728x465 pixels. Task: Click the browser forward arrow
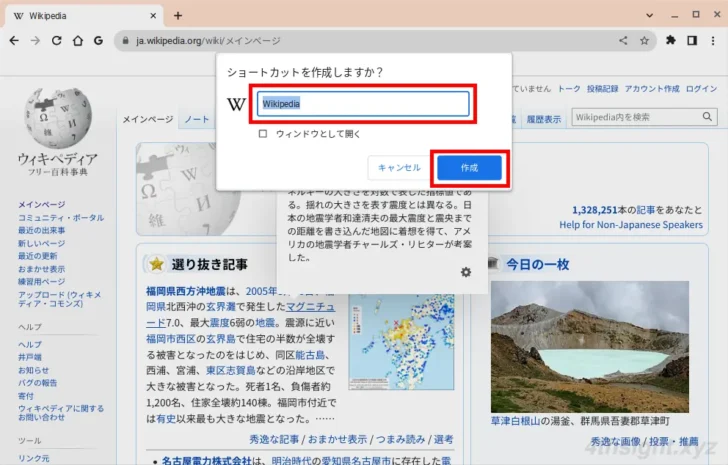(35, 41)
